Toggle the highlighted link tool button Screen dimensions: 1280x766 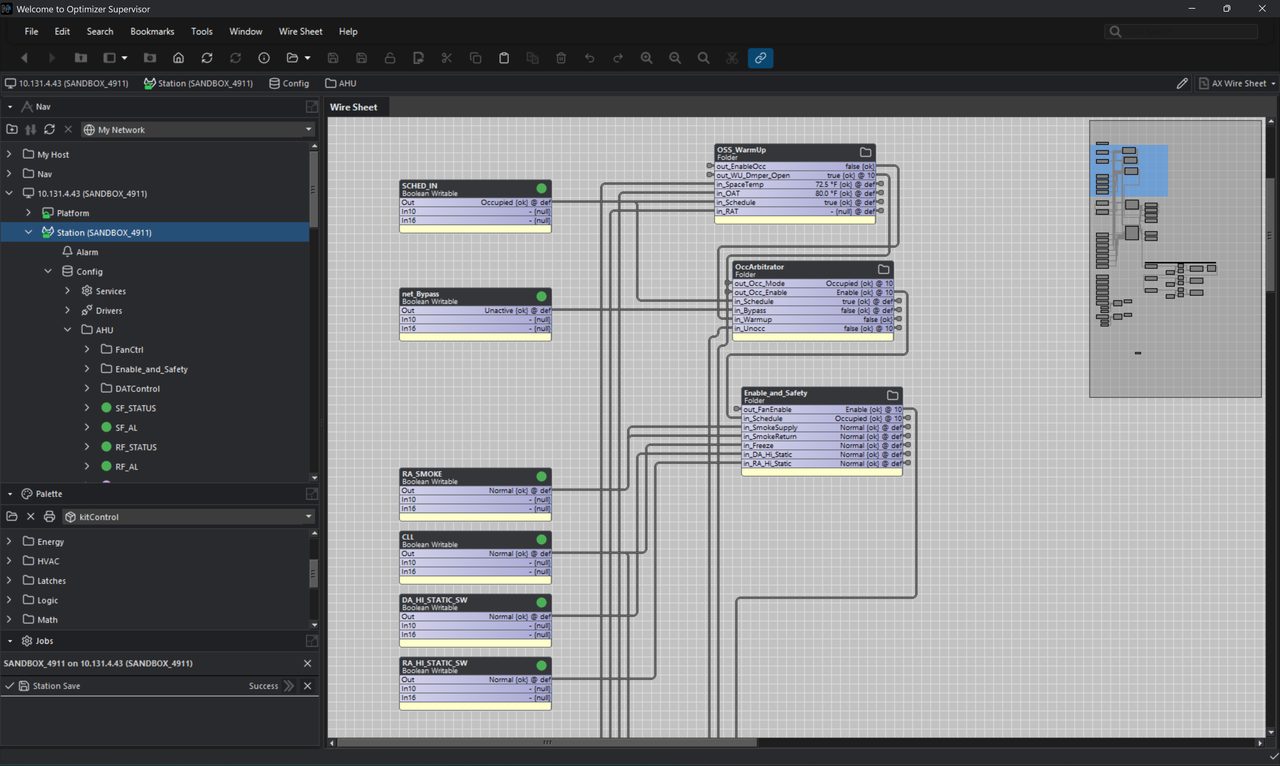click(x=760, y=58)
